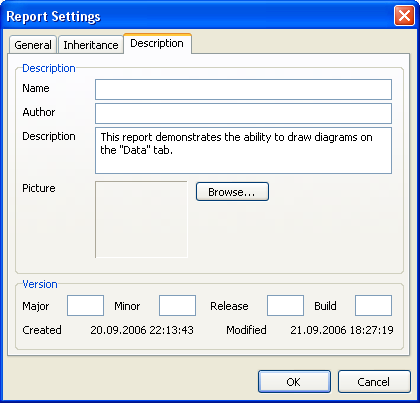Screen dimensions: 420x403
Task: Click the Minor version field
Action: (177, 305)
